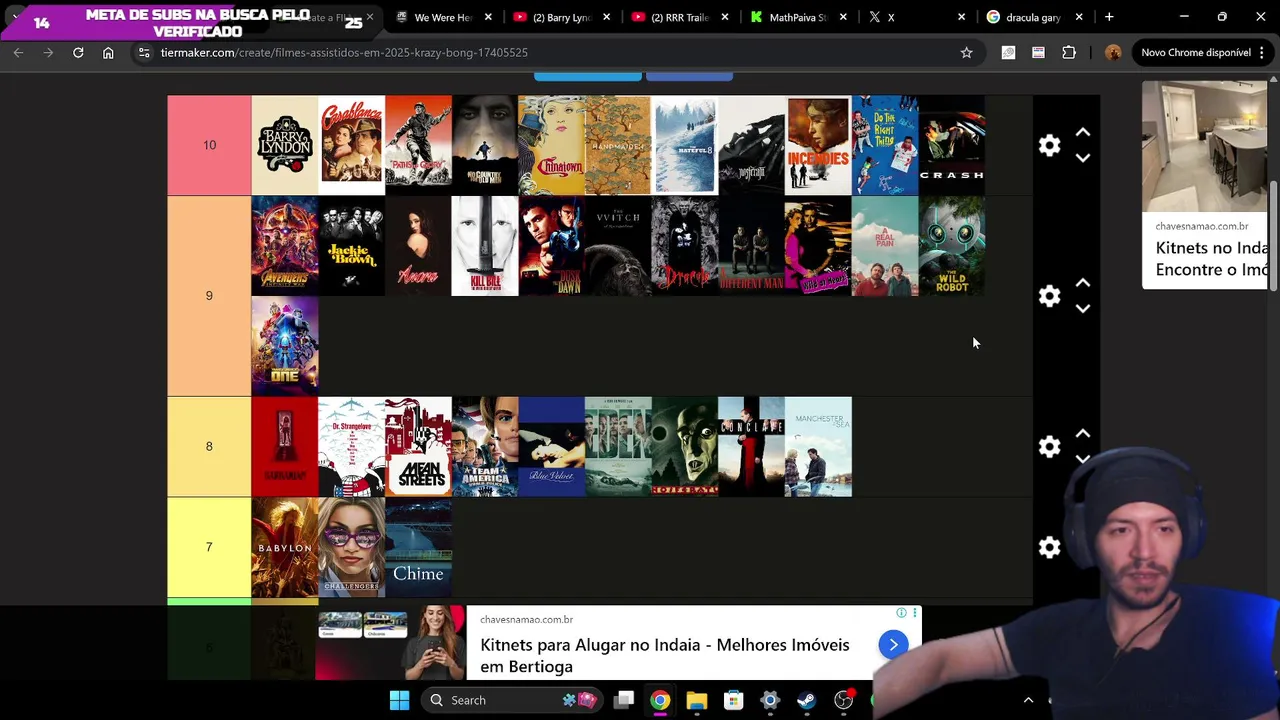Image resolution: width=1280 pixels, height=720 pixels.
Task: Select the Jackie Brown poster
Action: point(351,246)
